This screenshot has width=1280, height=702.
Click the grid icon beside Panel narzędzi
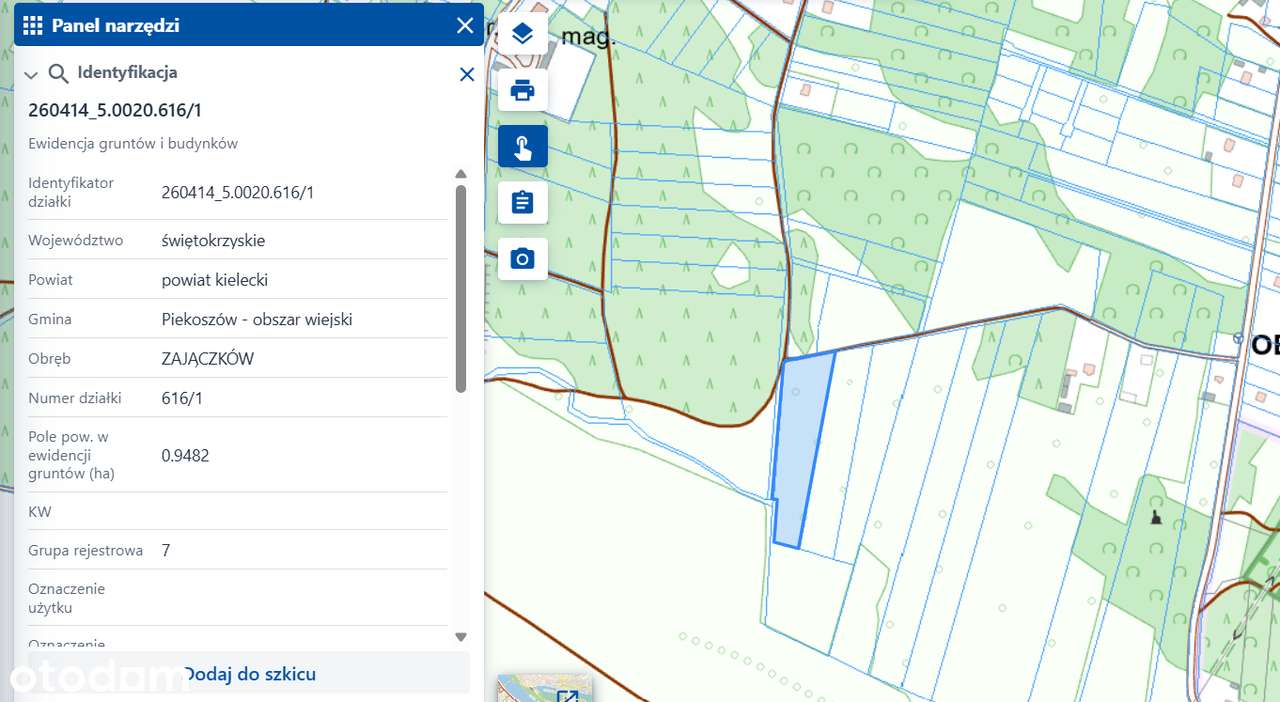pos(33,26)
